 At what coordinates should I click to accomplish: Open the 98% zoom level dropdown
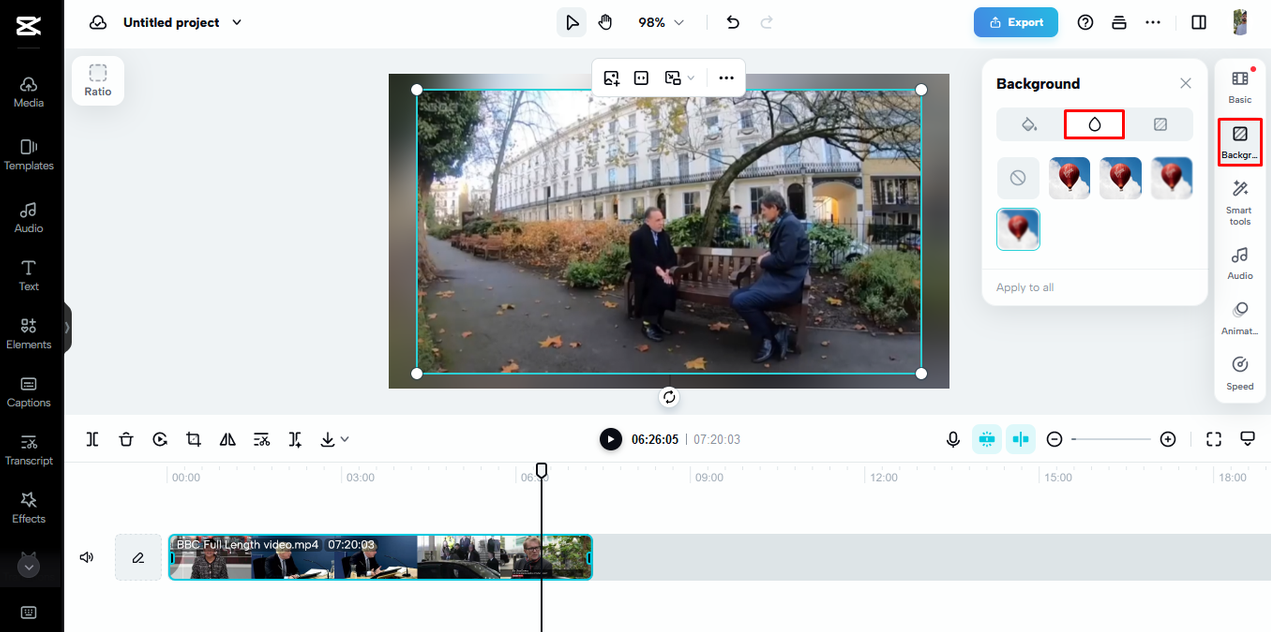click(x=661, y=22)
